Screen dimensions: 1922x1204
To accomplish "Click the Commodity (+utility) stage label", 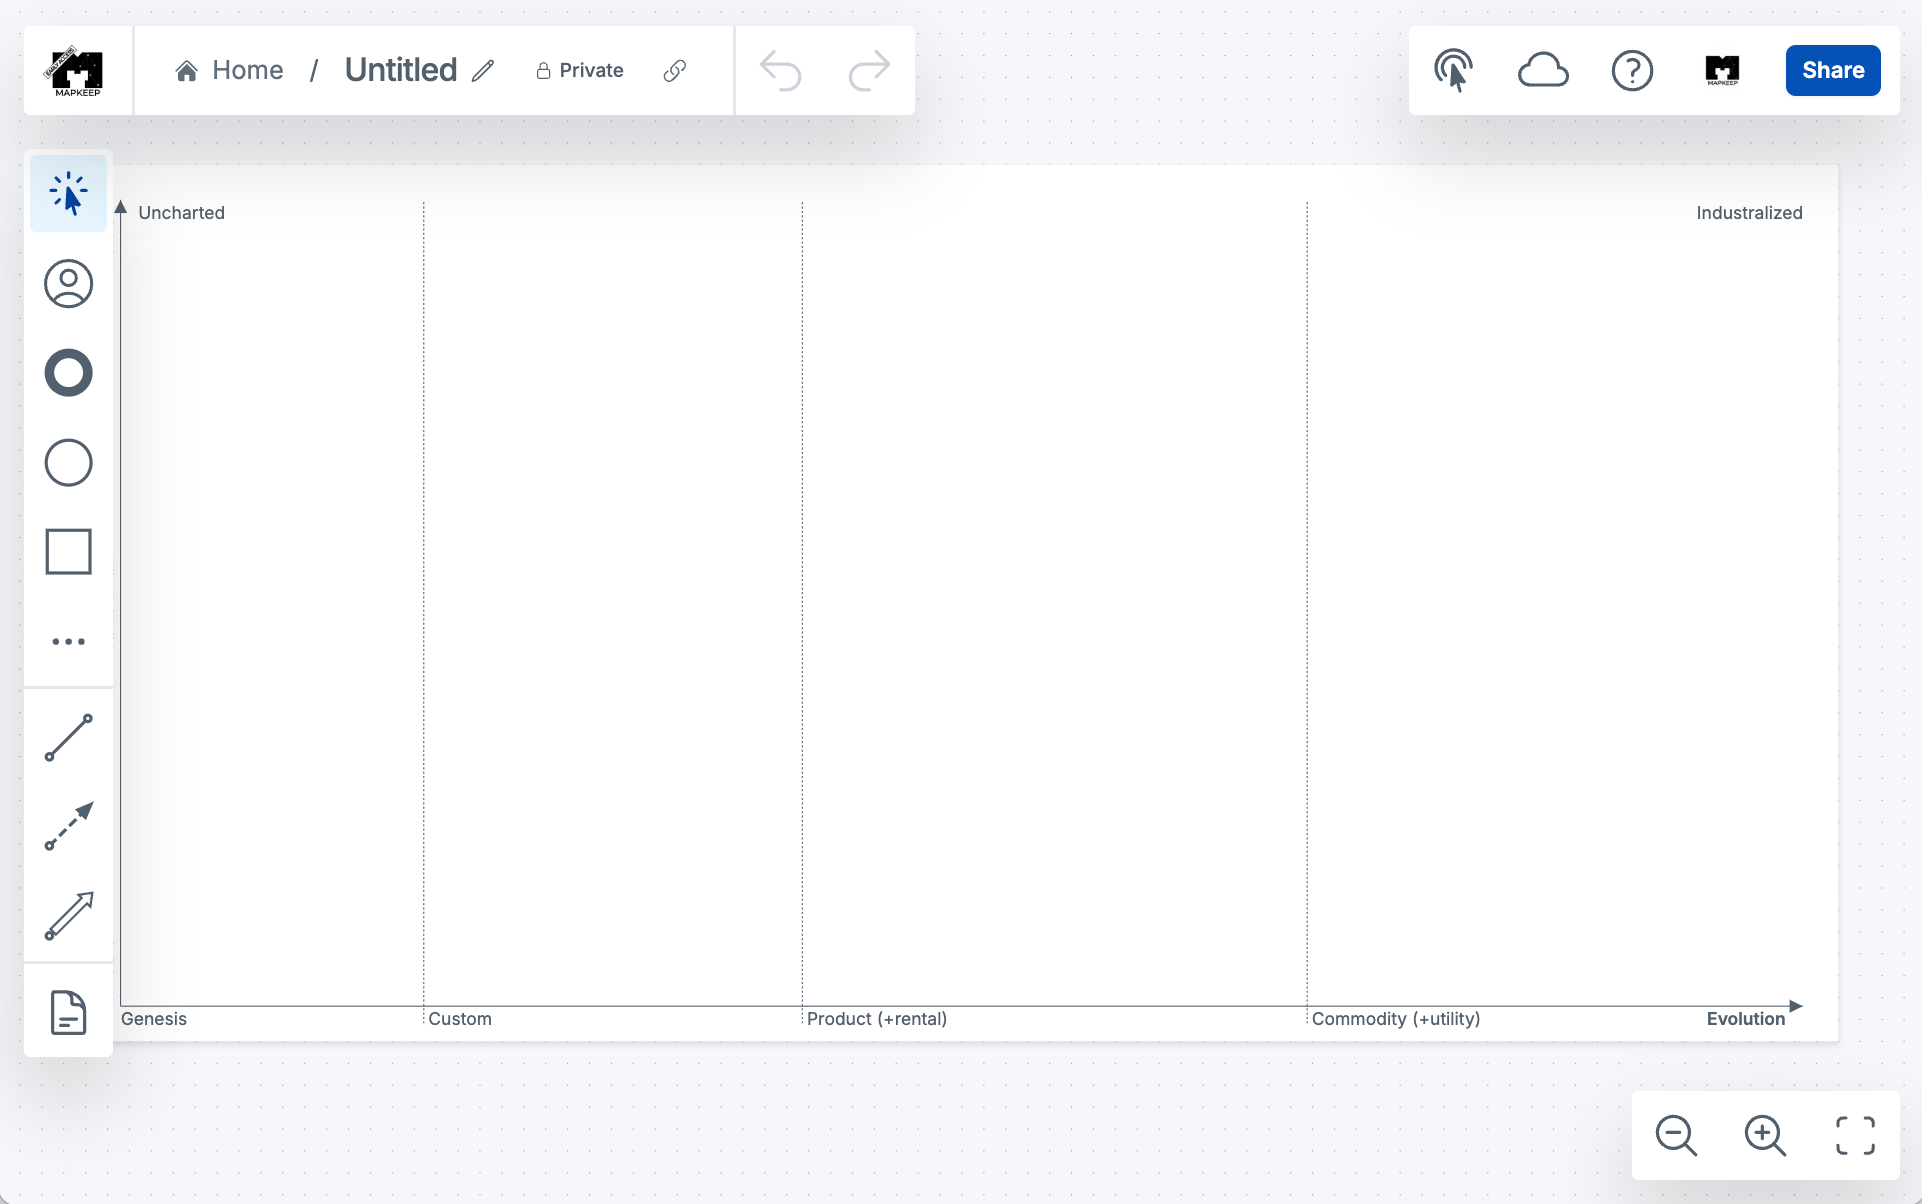I will 1396,1019.
